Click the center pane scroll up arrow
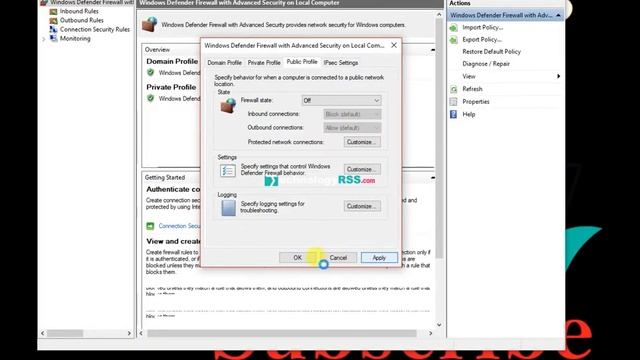This screenshot has width=640, height=360. tap(439, 14)
